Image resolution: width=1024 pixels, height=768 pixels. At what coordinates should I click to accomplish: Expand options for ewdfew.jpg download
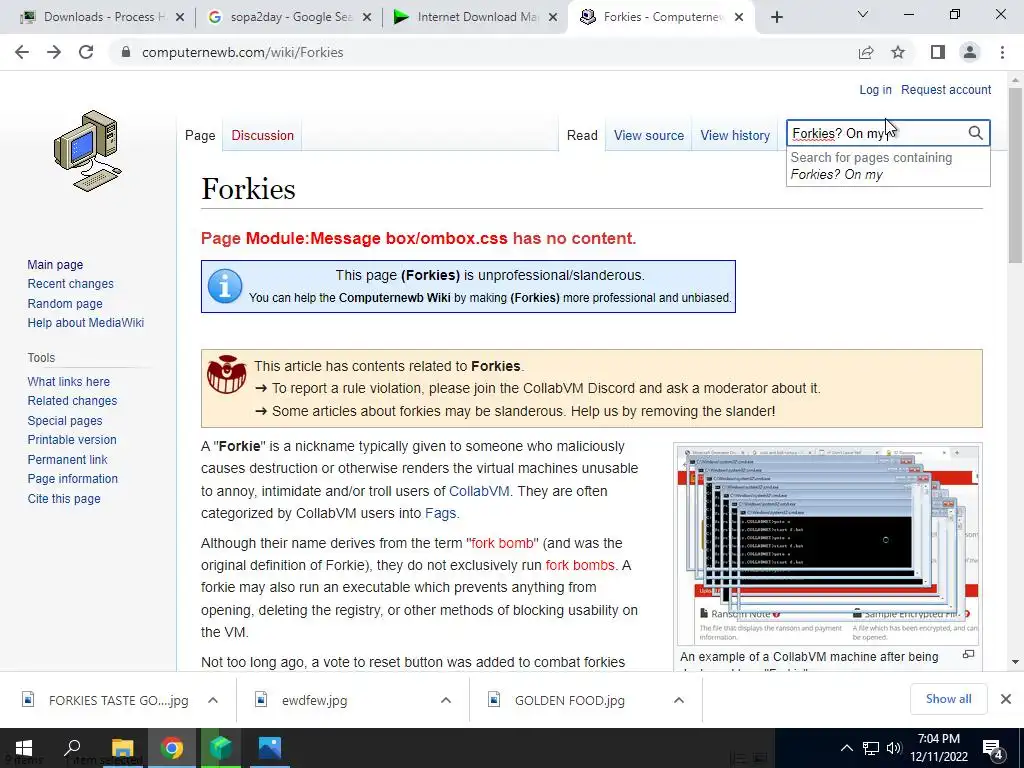445,700
